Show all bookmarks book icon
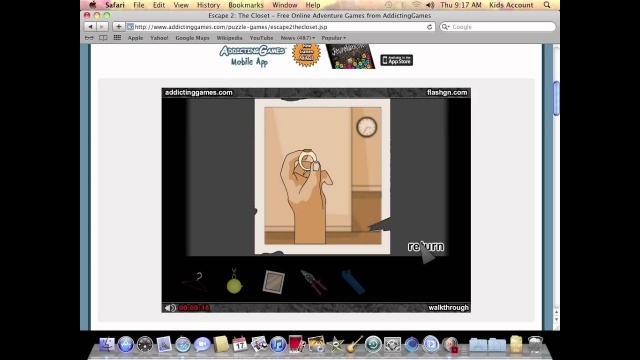Screen dimensions: 640x360 pos(103,38)
